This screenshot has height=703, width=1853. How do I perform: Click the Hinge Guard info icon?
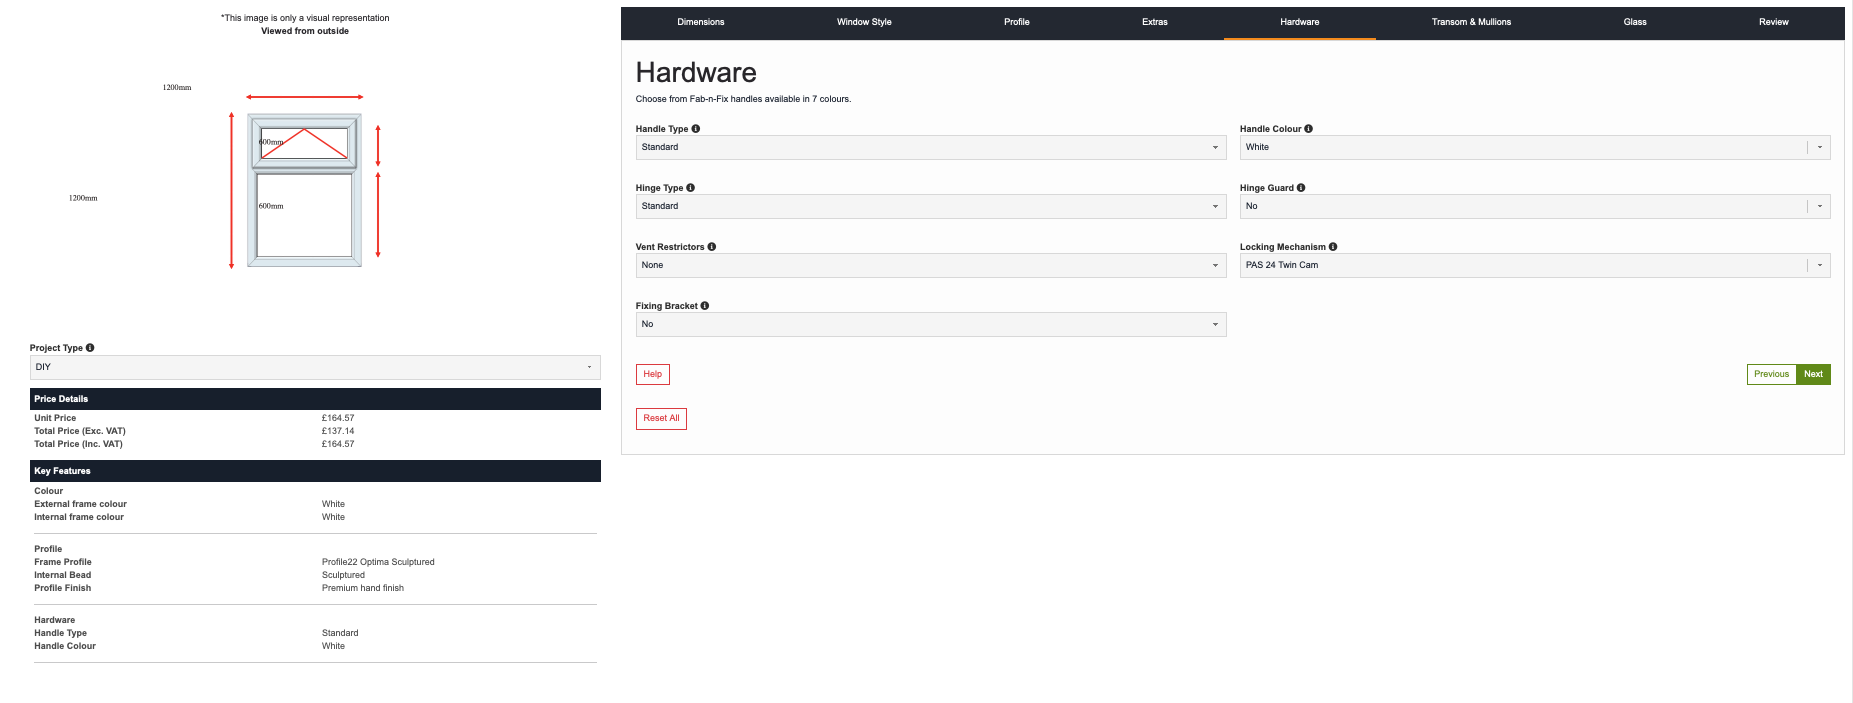(1301, 188)
